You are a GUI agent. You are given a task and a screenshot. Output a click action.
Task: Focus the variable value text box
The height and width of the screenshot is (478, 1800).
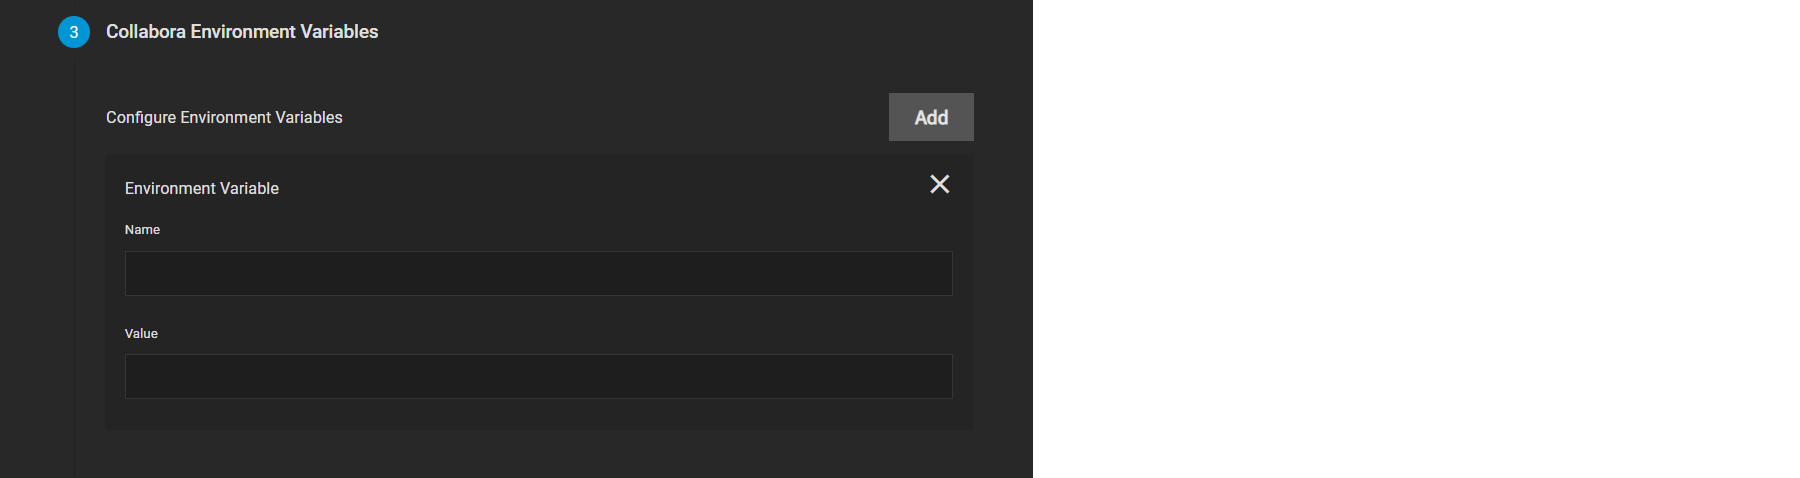(x=538, y=376)
